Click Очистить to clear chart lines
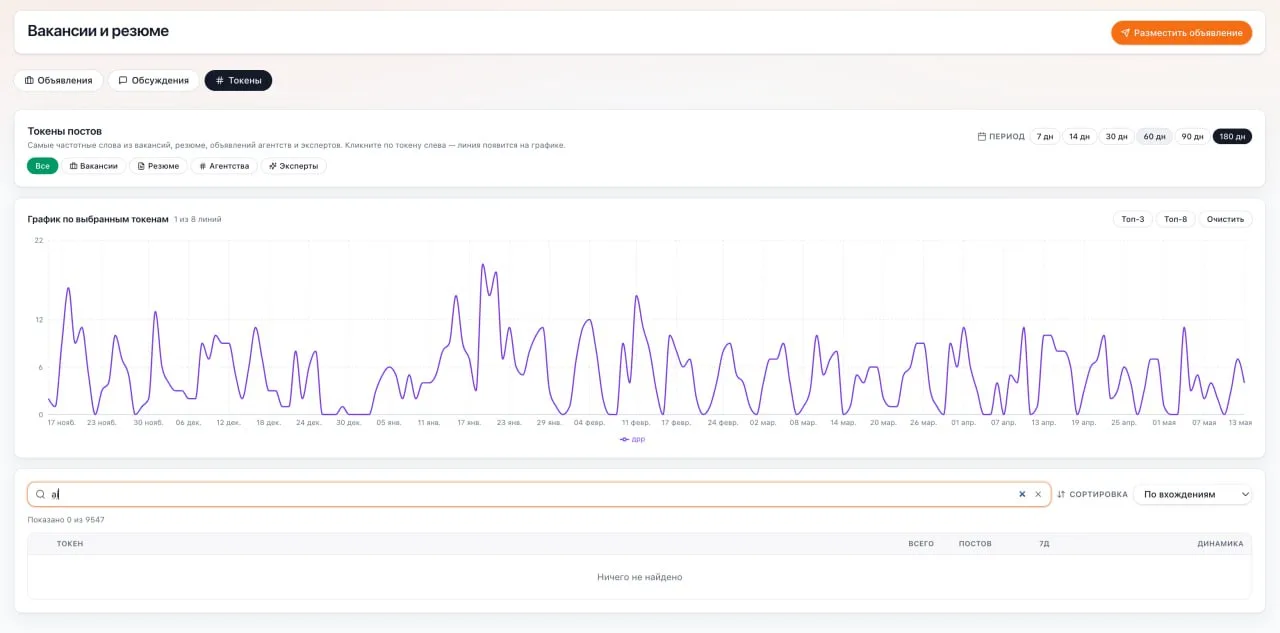 point(1225,219)
